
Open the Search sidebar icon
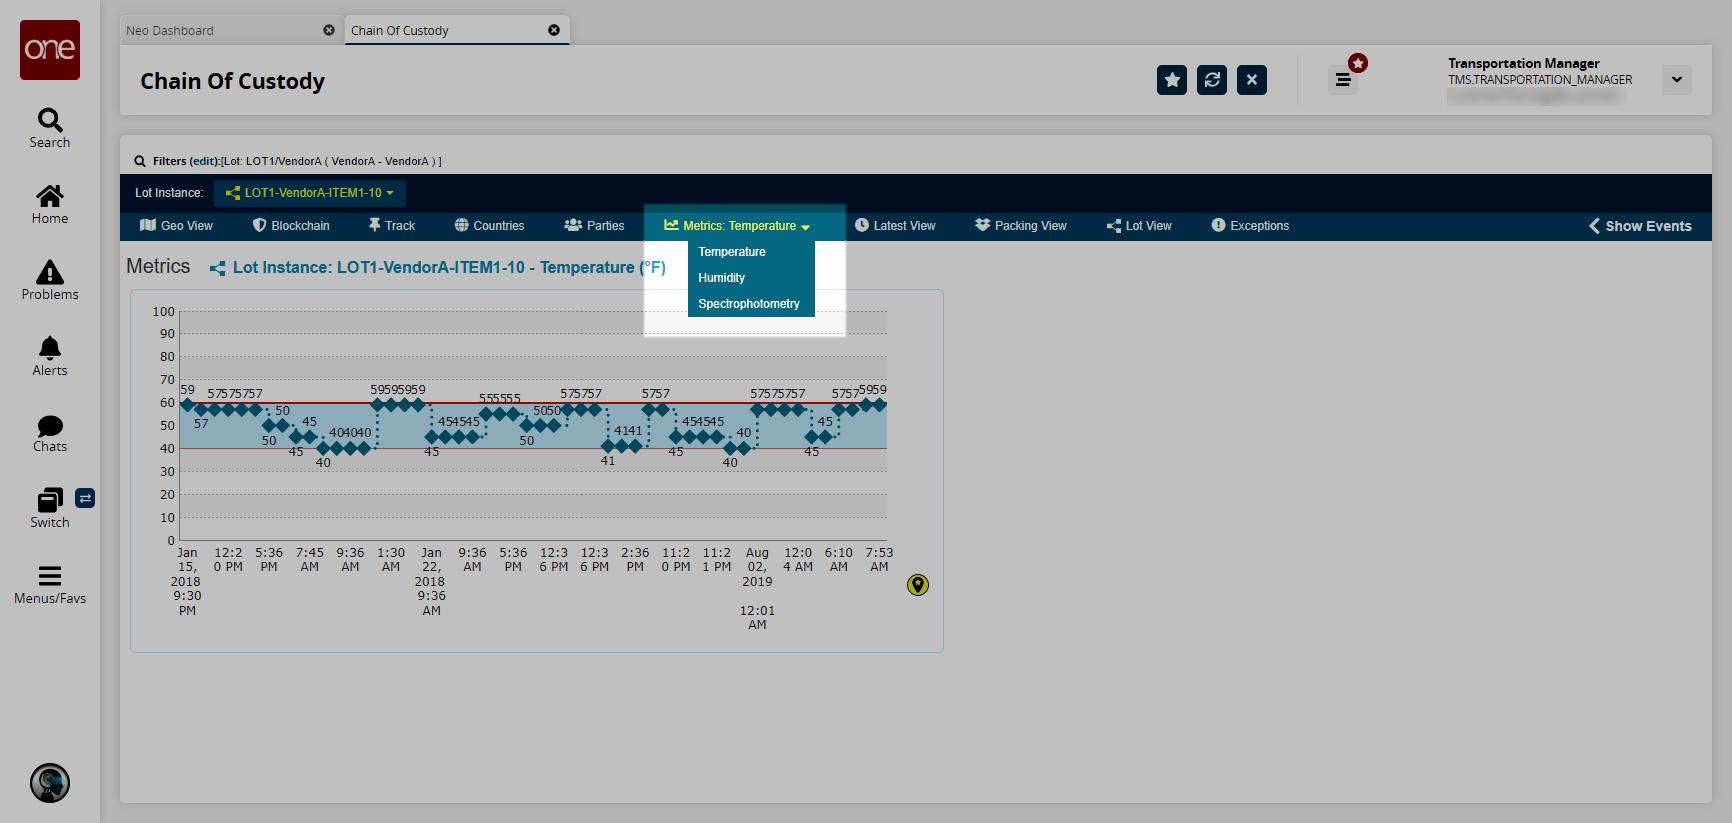[x=50, y=121]
